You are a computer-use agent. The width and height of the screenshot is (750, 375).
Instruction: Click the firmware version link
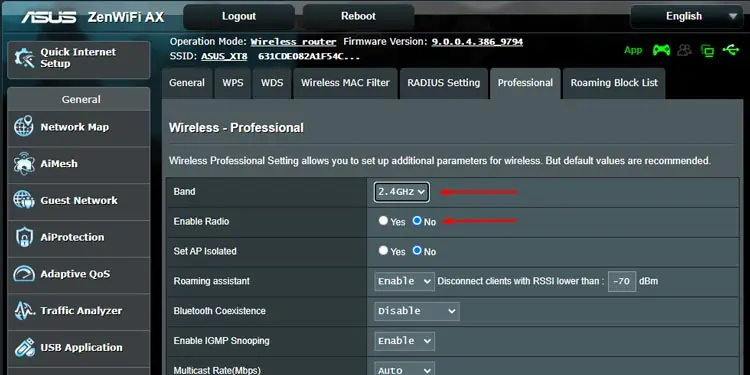tap(477, 42)
